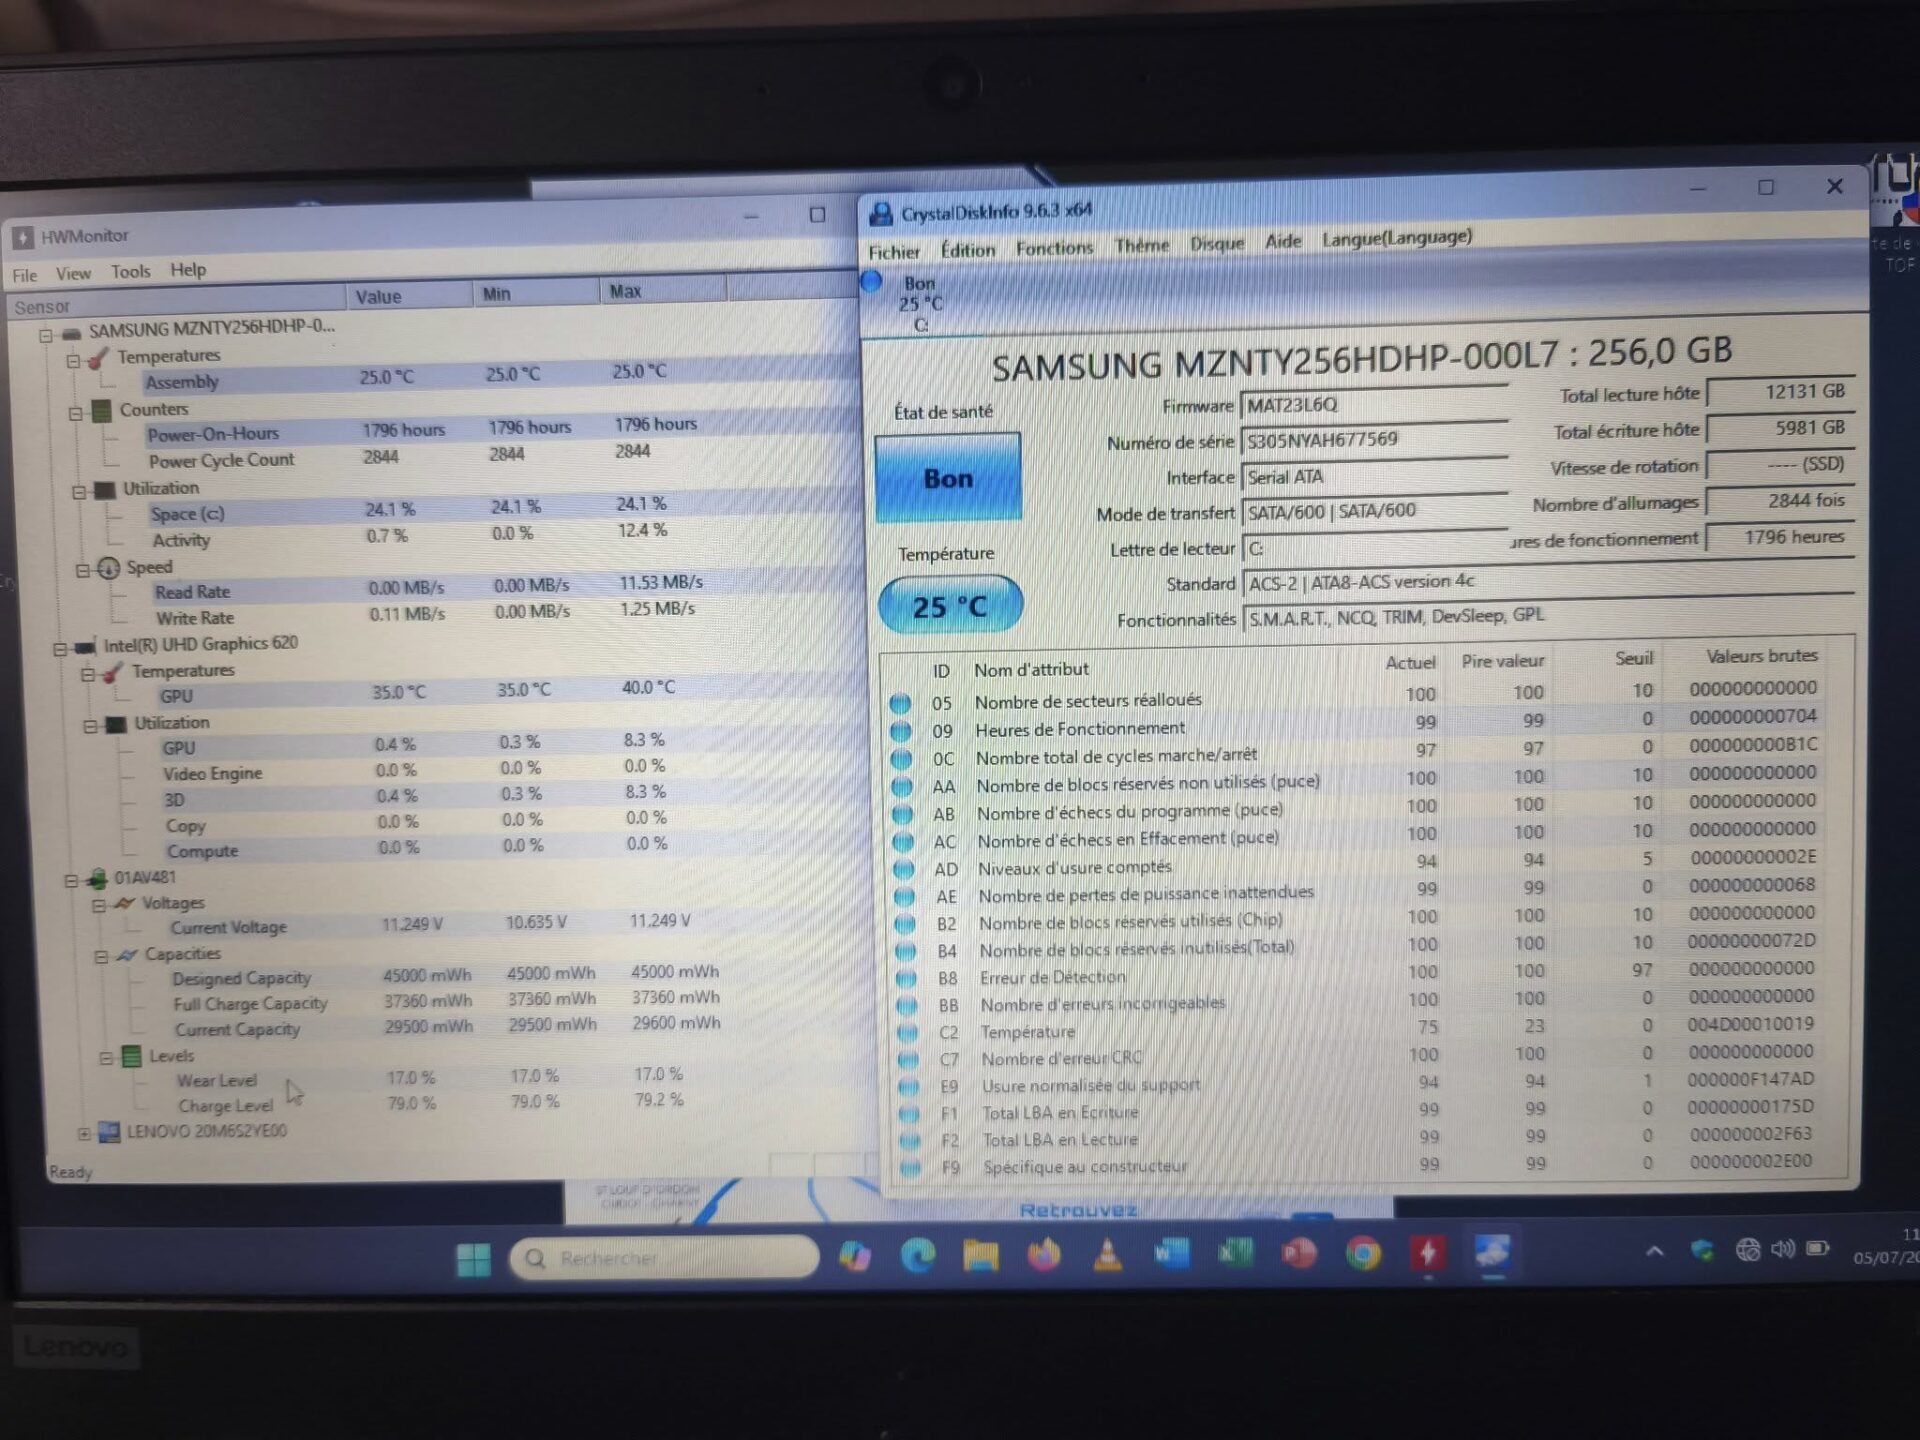Click the Bon health status button
Viewport: 1920px width, 1440px height.
point(948,478)
